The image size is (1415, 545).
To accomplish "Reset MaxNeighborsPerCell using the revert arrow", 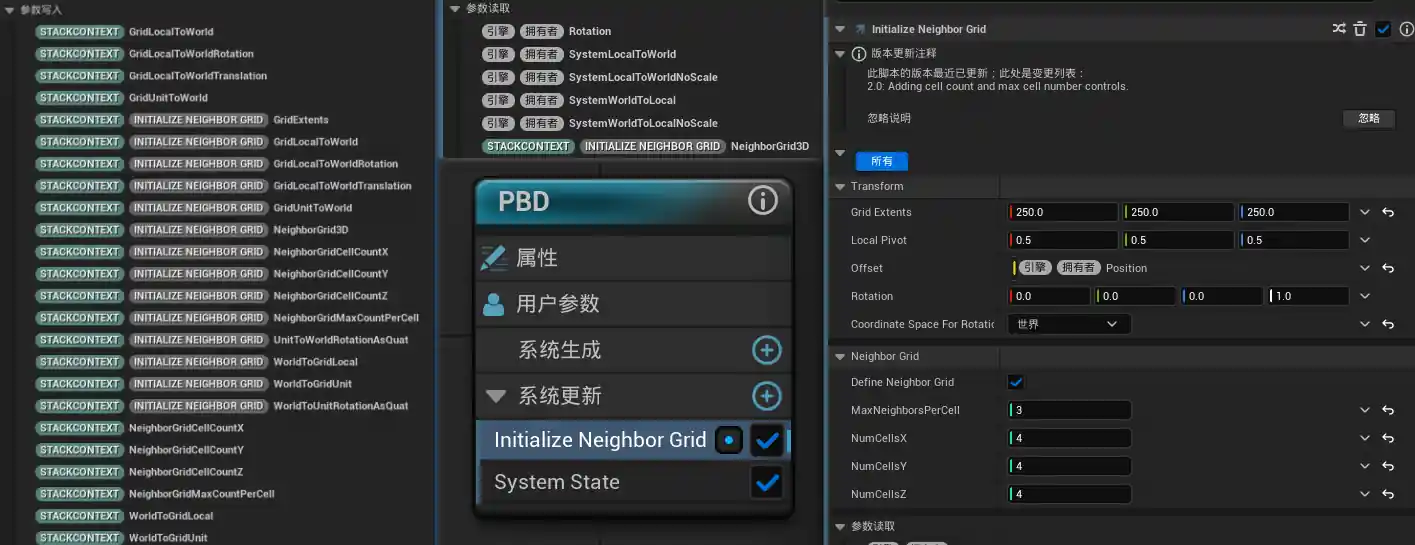I will [1388, 411].
